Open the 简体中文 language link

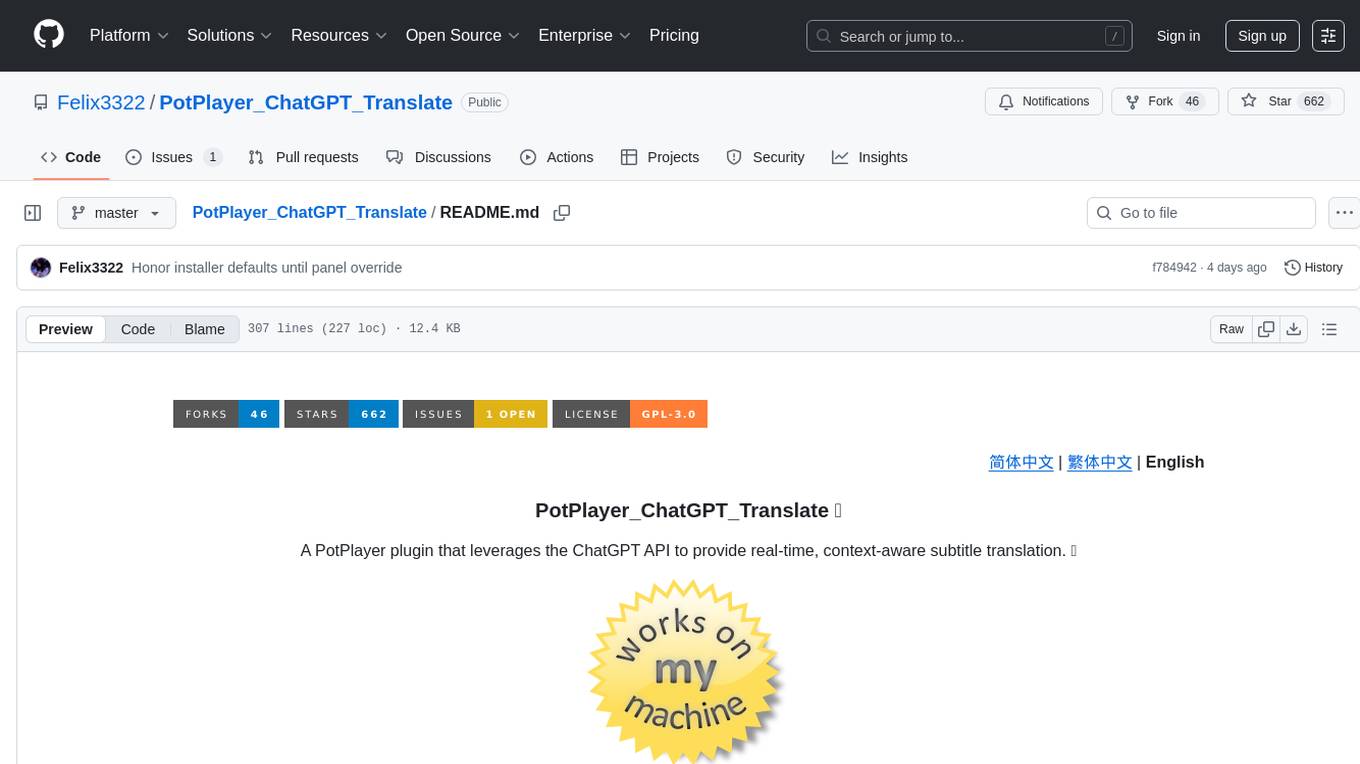point(1021,462)
